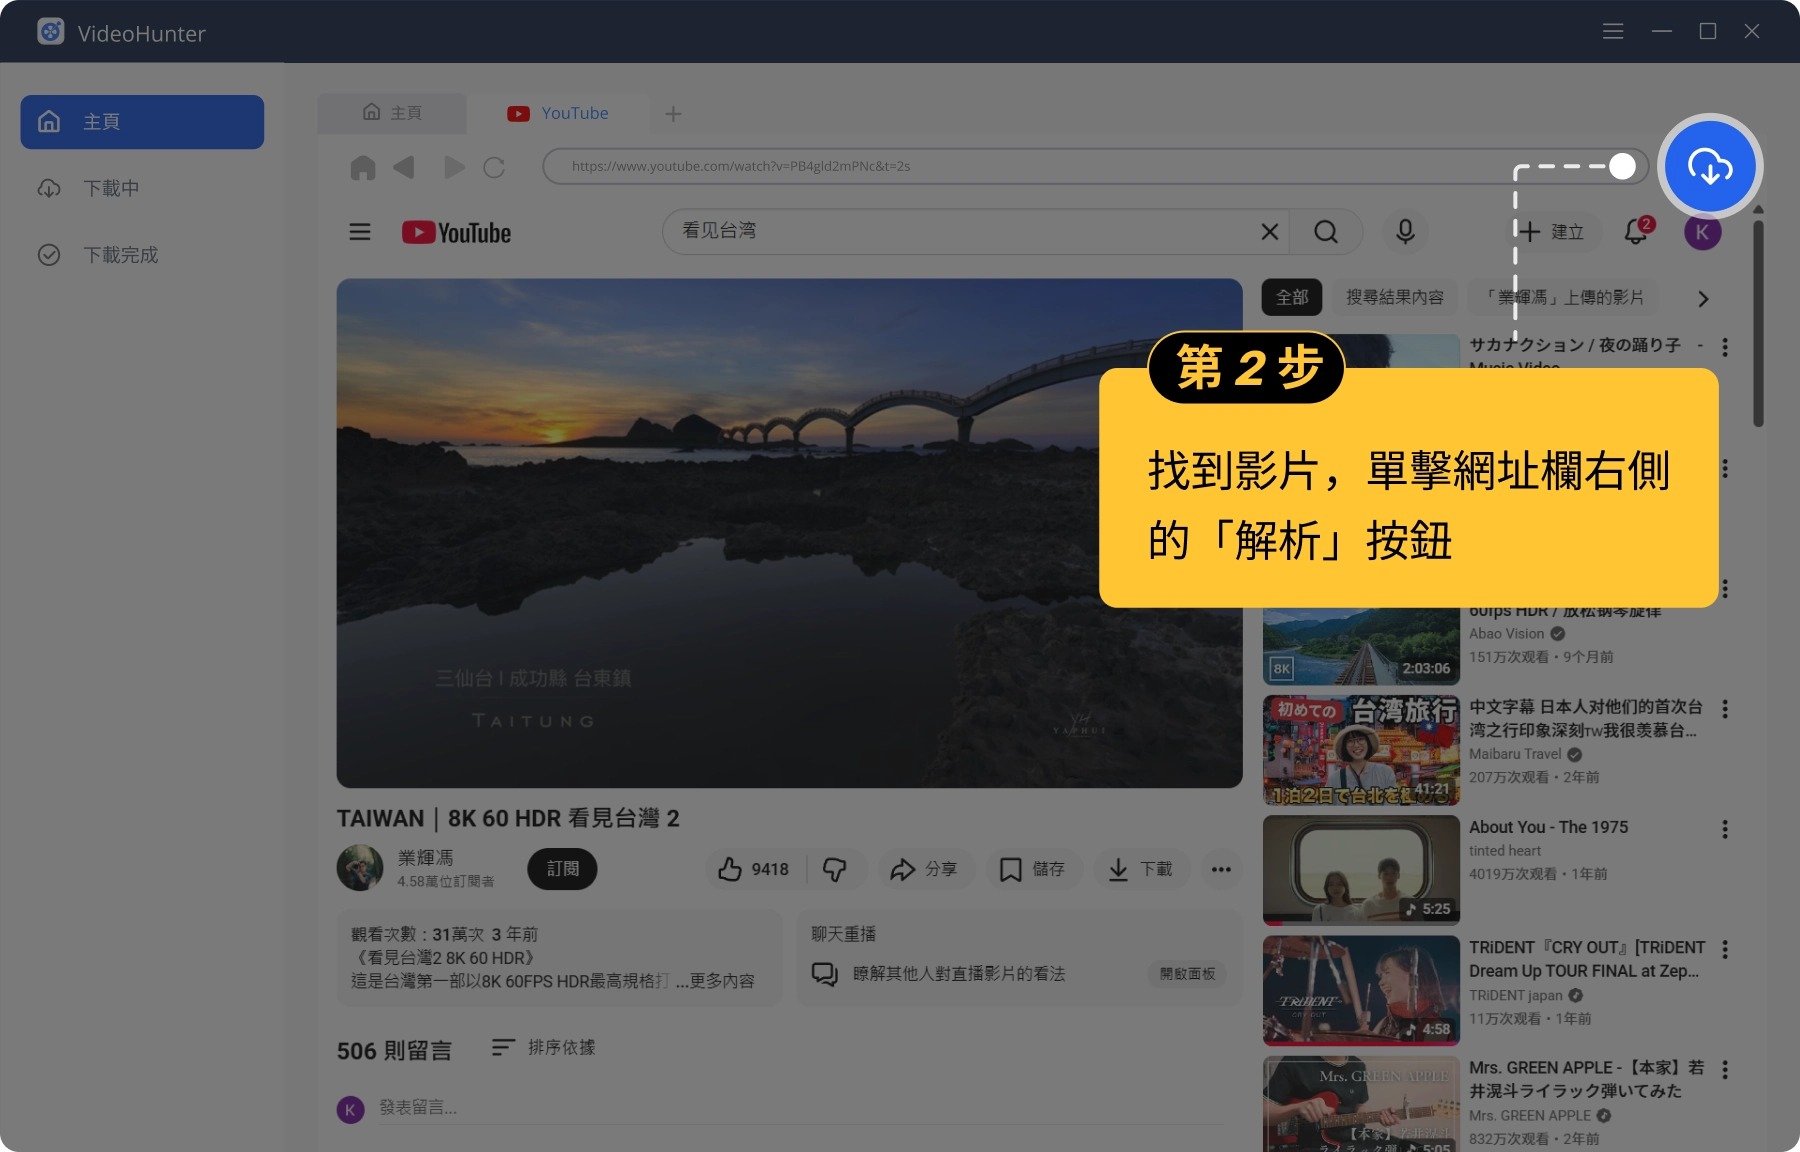Click the voice search microphone
Screen dimensions: 1800x1152
[x=1405, y=232]
